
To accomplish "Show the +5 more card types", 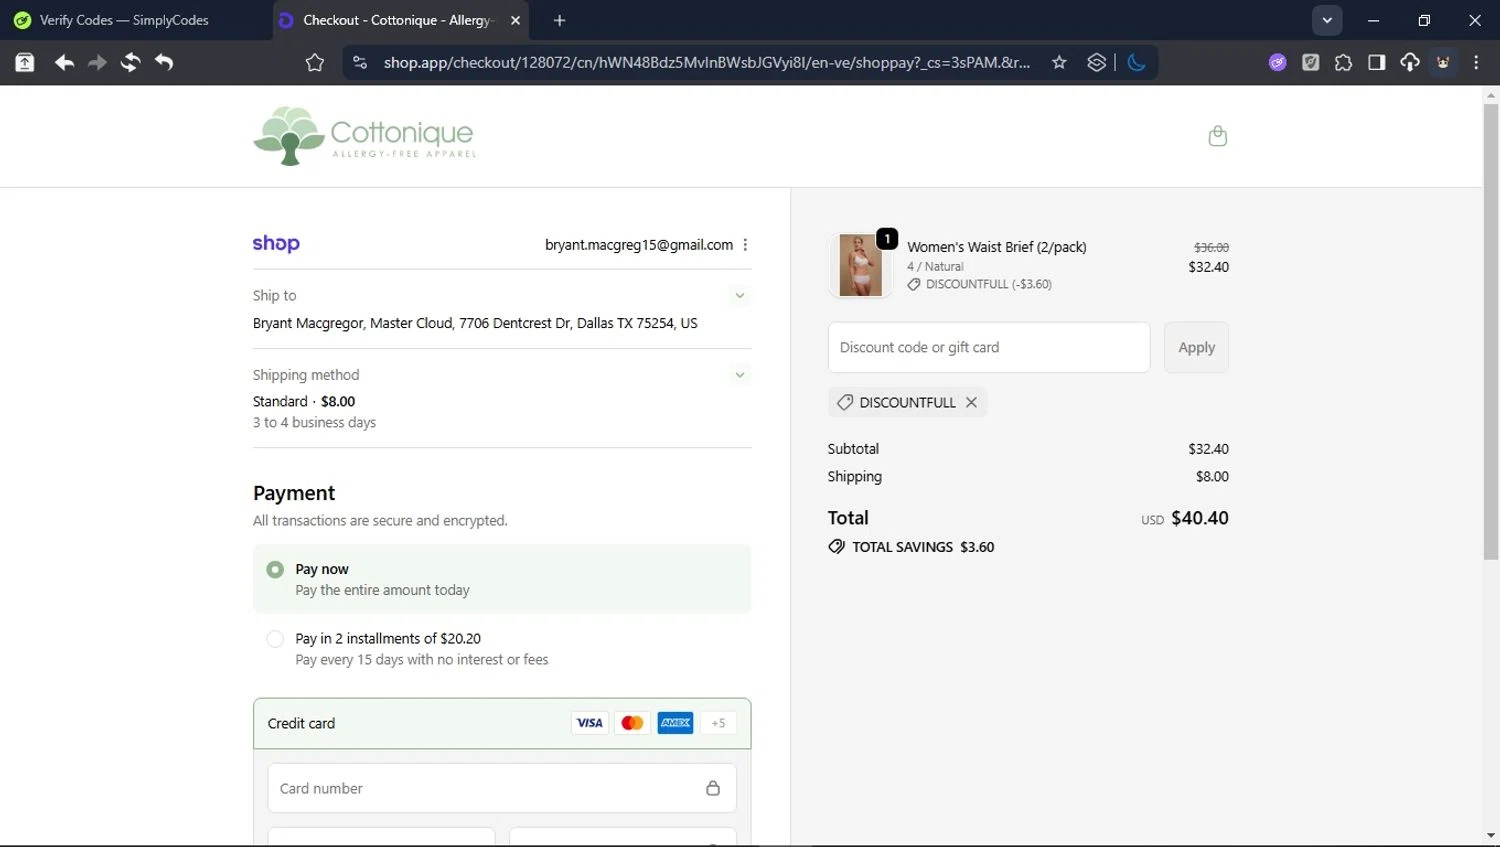I will (x=718, y=723).
